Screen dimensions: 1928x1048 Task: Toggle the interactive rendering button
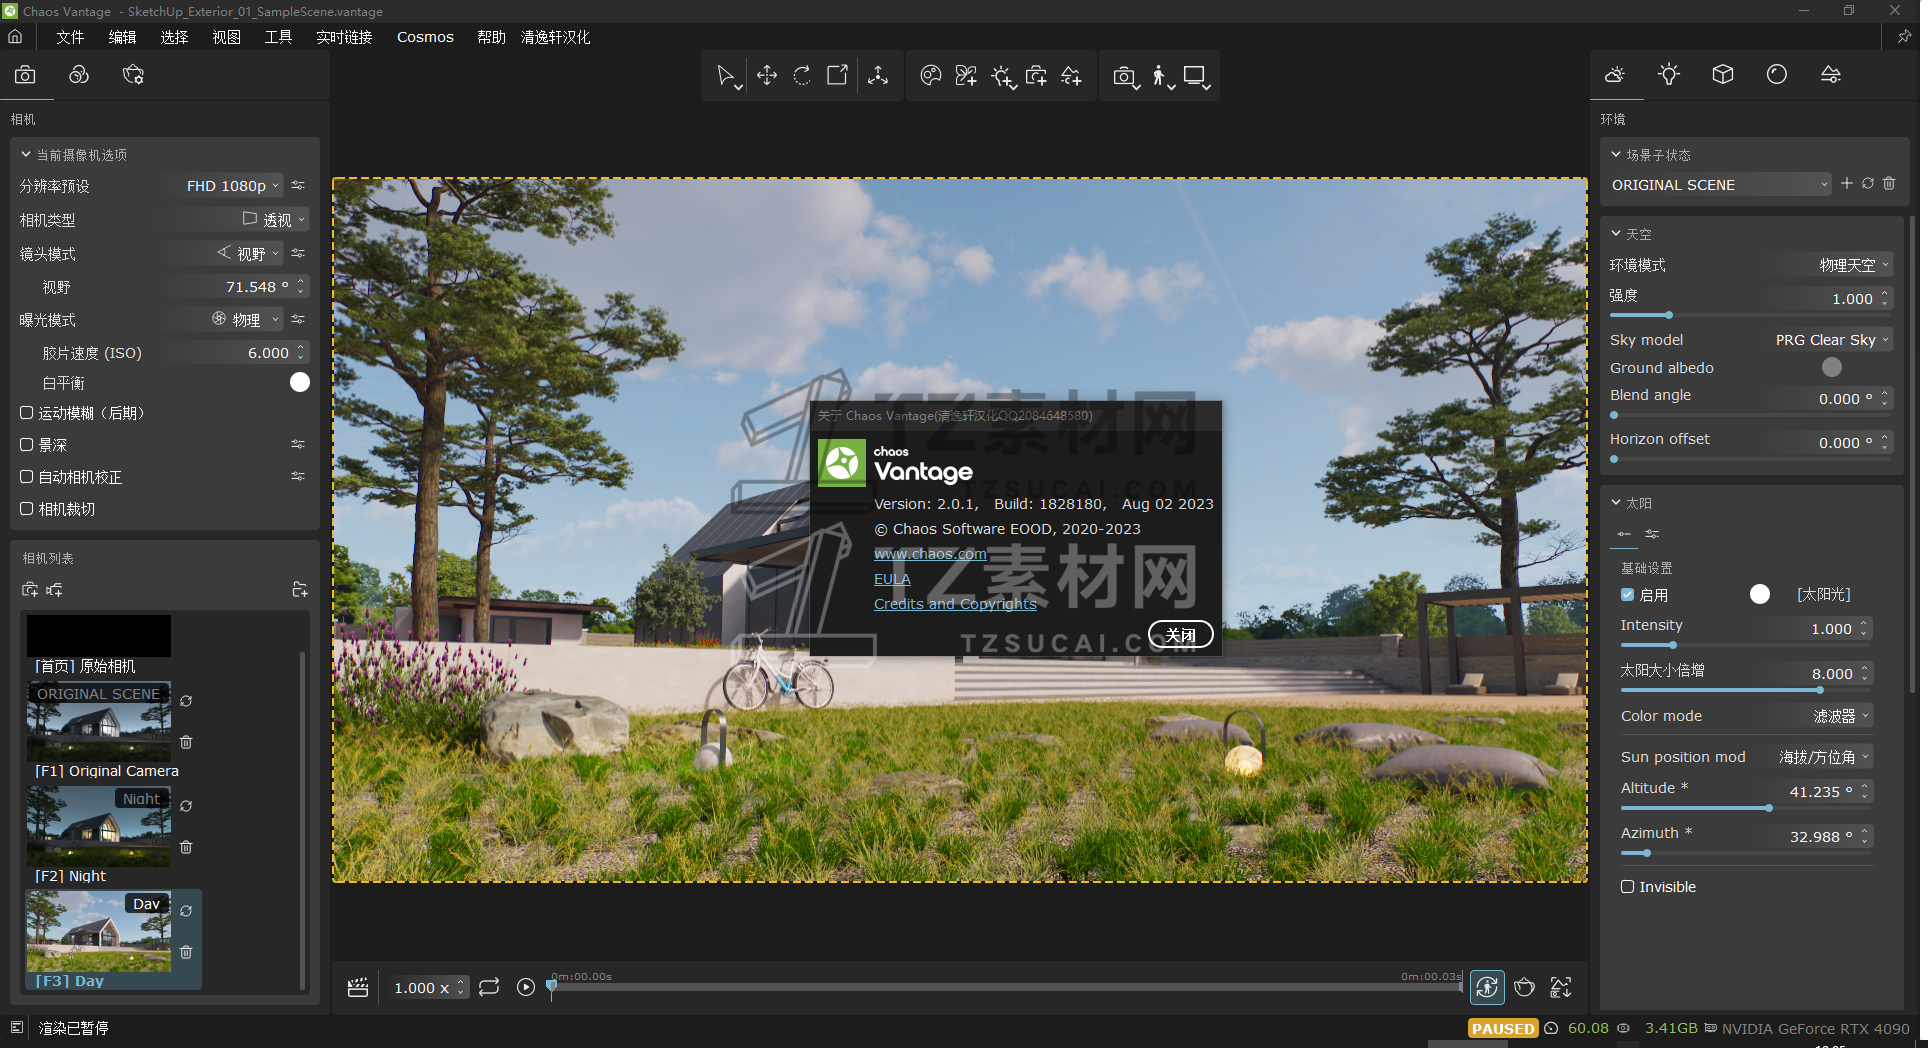(1487, 988)
